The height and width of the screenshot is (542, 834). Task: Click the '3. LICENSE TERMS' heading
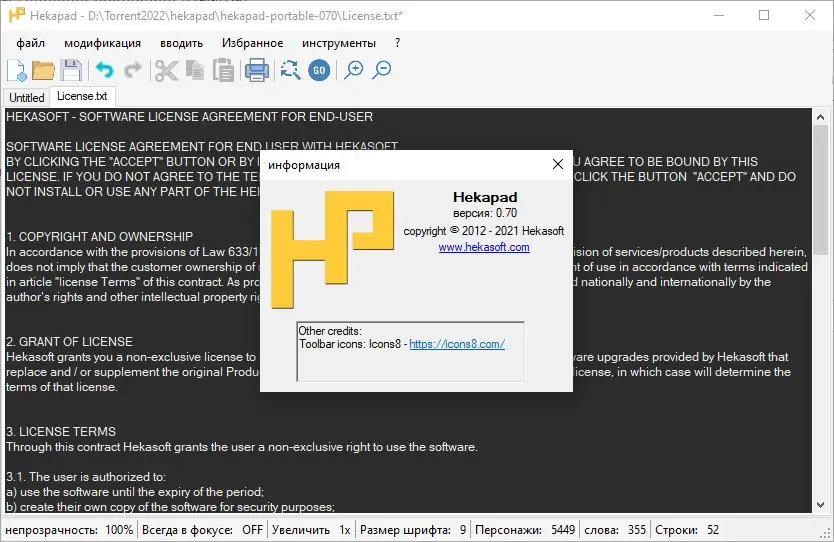click(61, 432)
